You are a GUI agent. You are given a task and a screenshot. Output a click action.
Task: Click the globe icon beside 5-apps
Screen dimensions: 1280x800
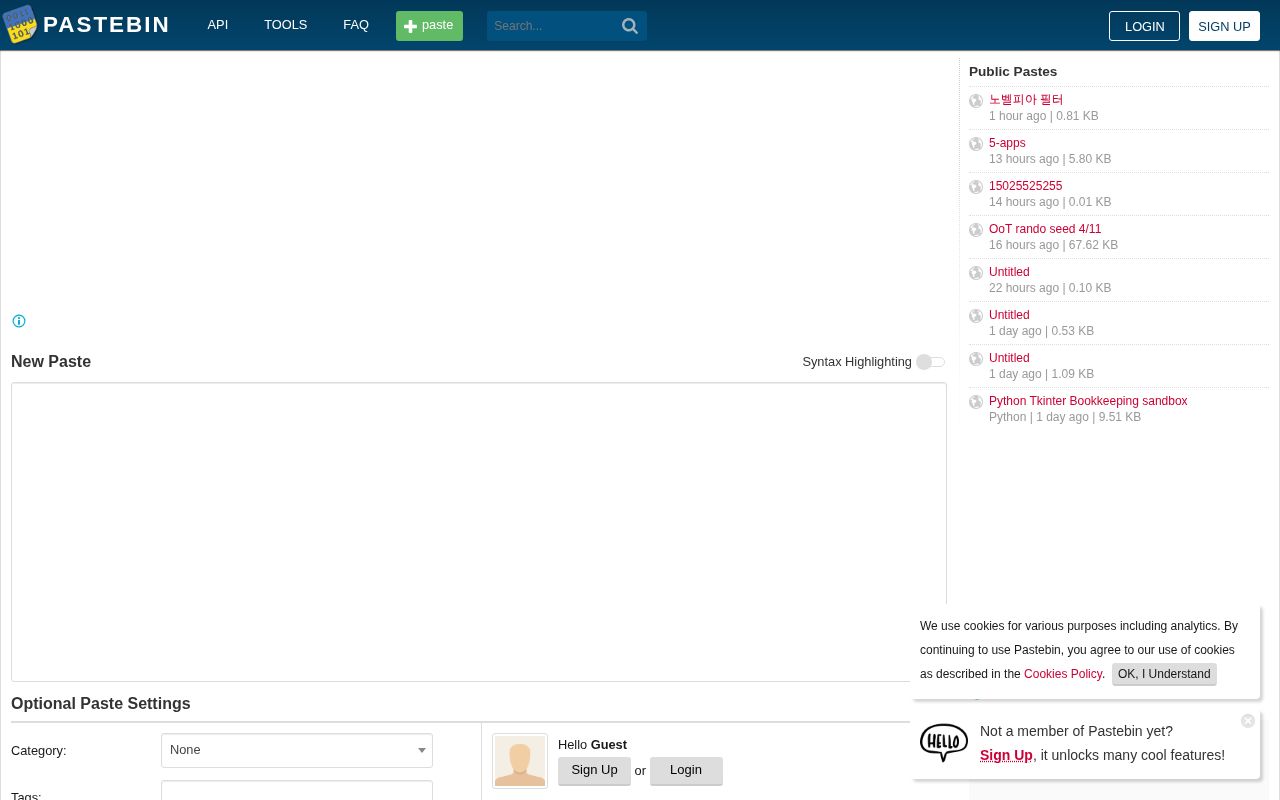point(976,144)
